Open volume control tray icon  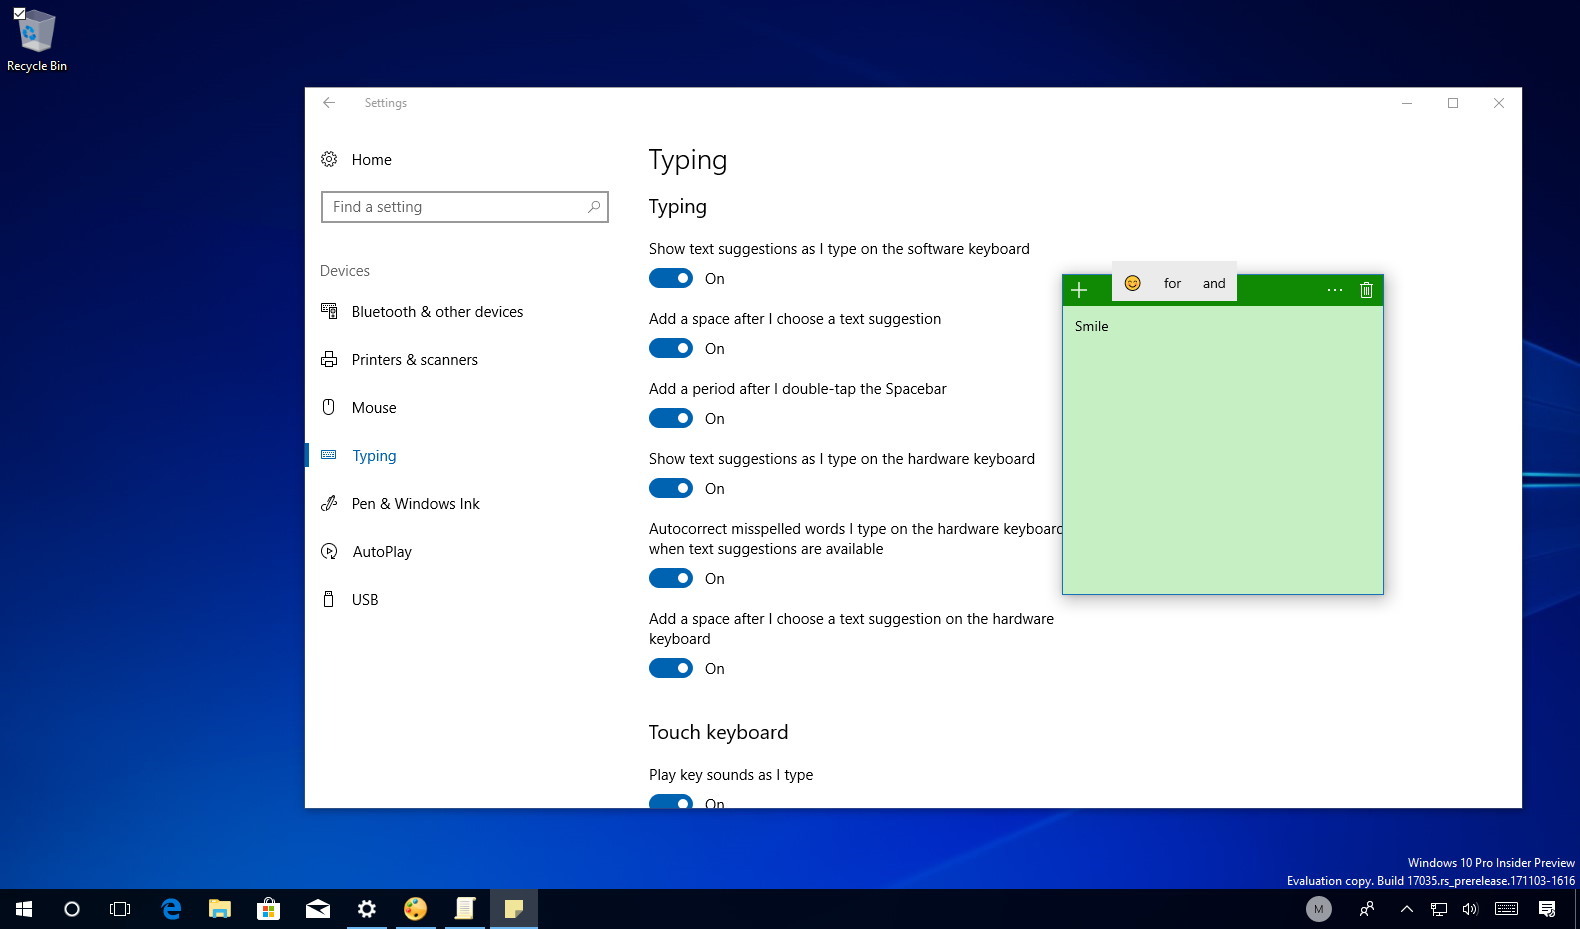(1470, 909)
